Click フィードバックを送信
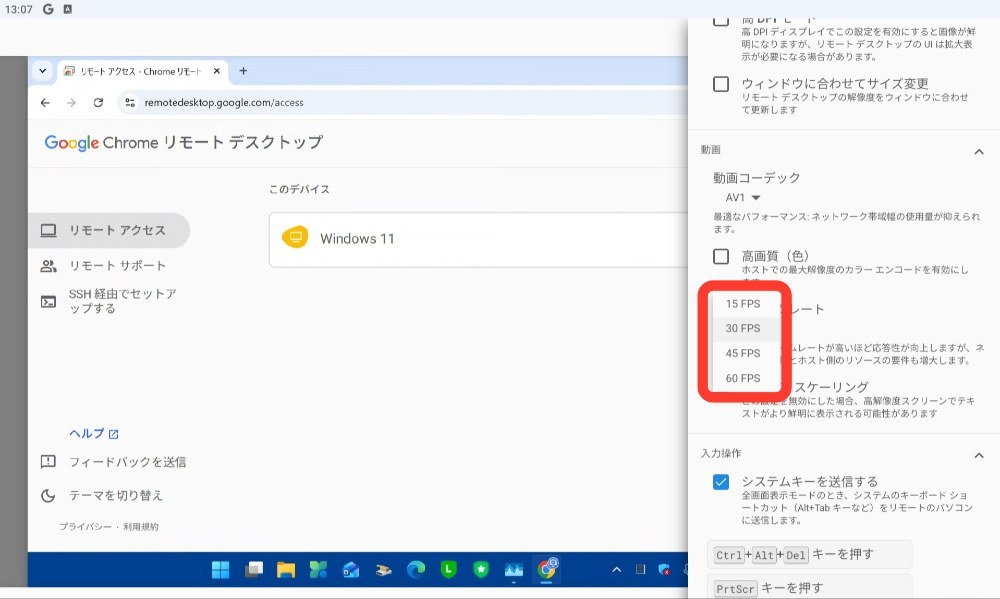The width and height of the screenshot is (1000, 599). (127, 462)
